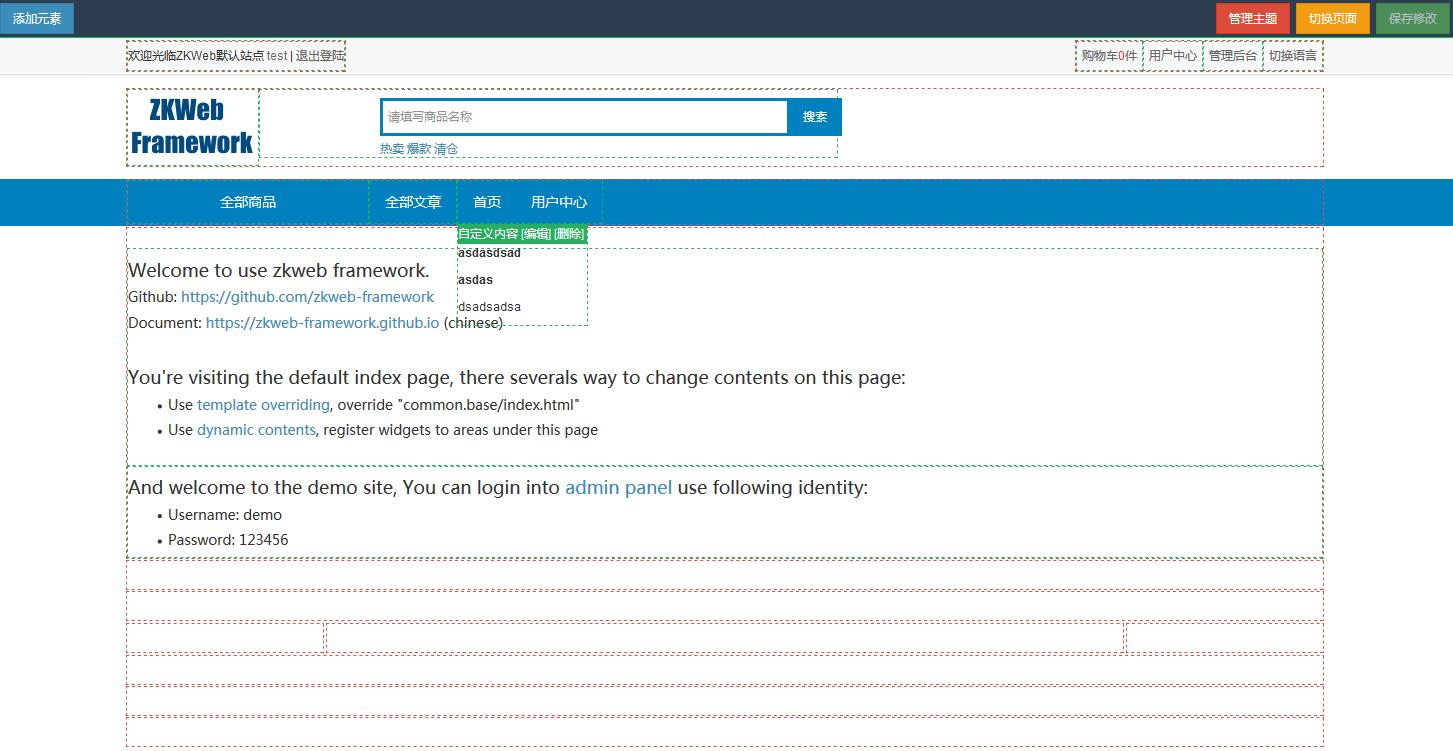Select hot keyword 爆款

419,149
